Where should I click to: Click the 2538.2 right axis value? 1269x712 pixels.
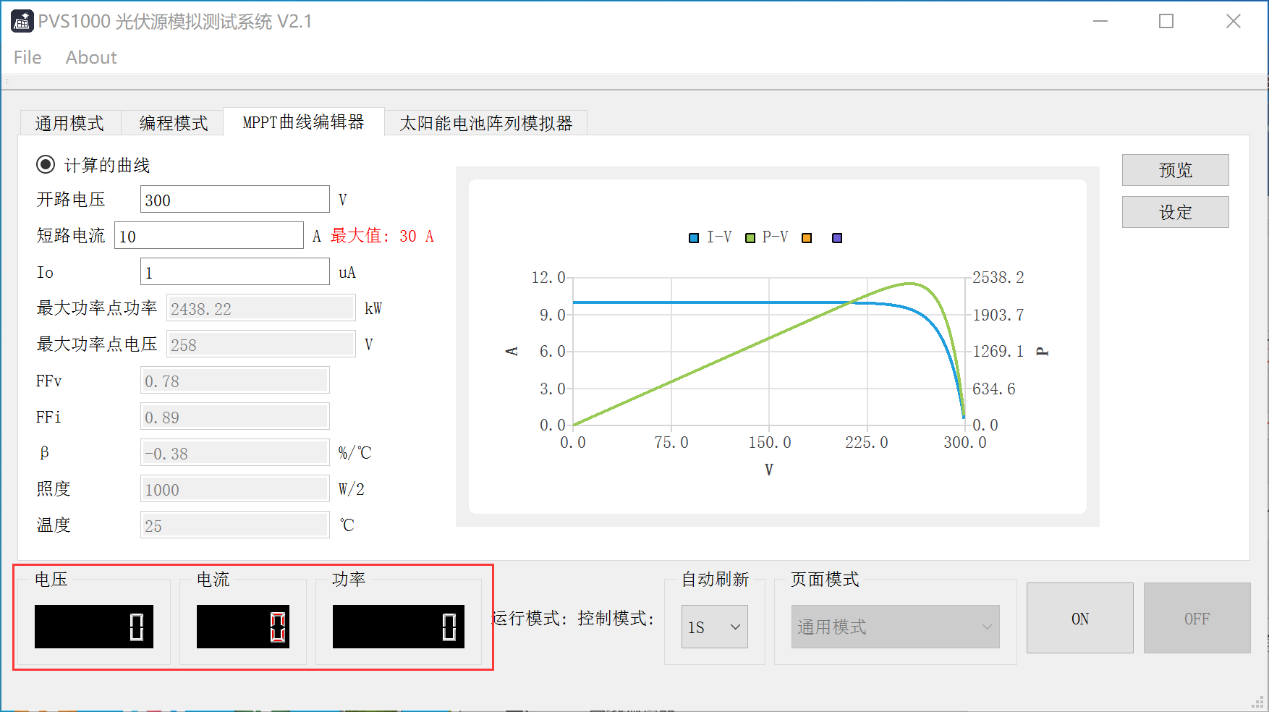tap(998, 278)
